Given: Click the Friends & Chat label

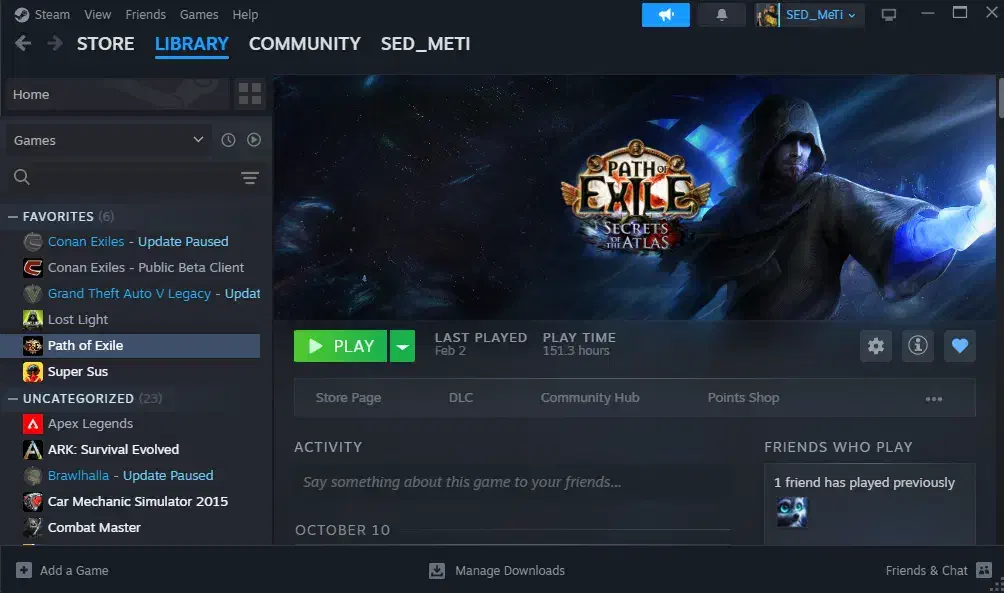Looking at the screenshot, I should tap(927, 571).
